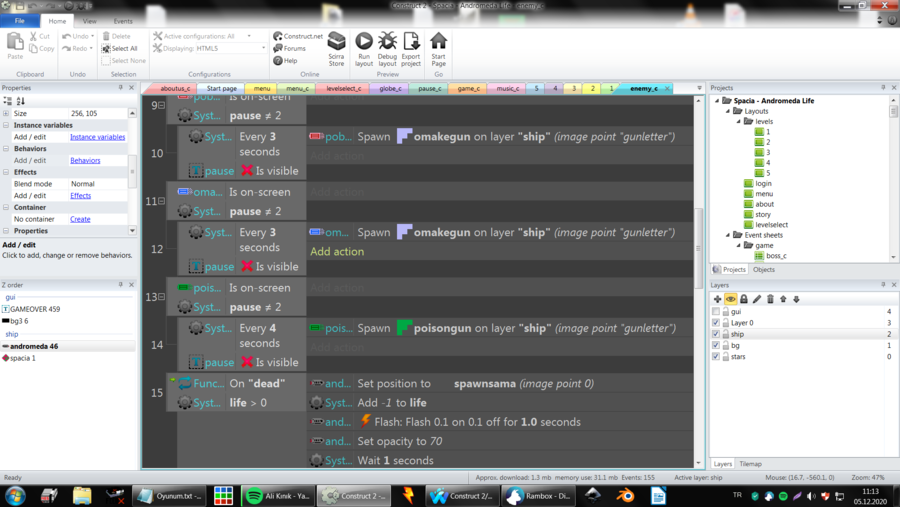Viewport: 900px width, 507px height.
Task: Click the Cut tool icon
Action: coord(33,36)
